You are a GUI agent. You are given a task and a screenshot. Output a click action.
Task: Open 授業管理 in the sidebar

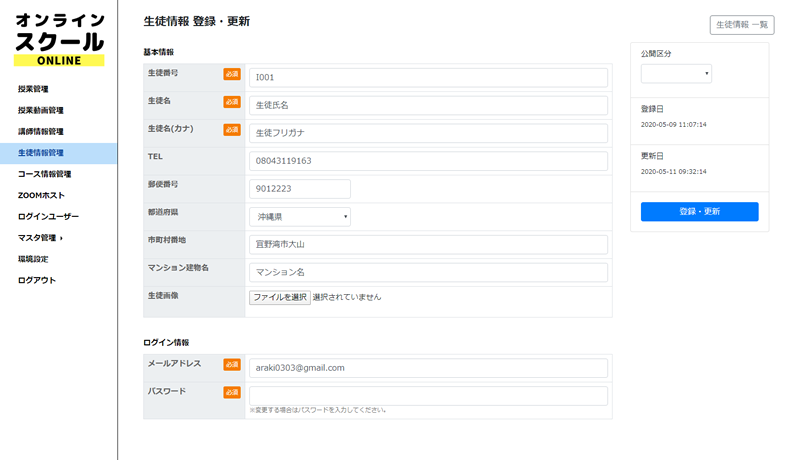click(33, 89)
